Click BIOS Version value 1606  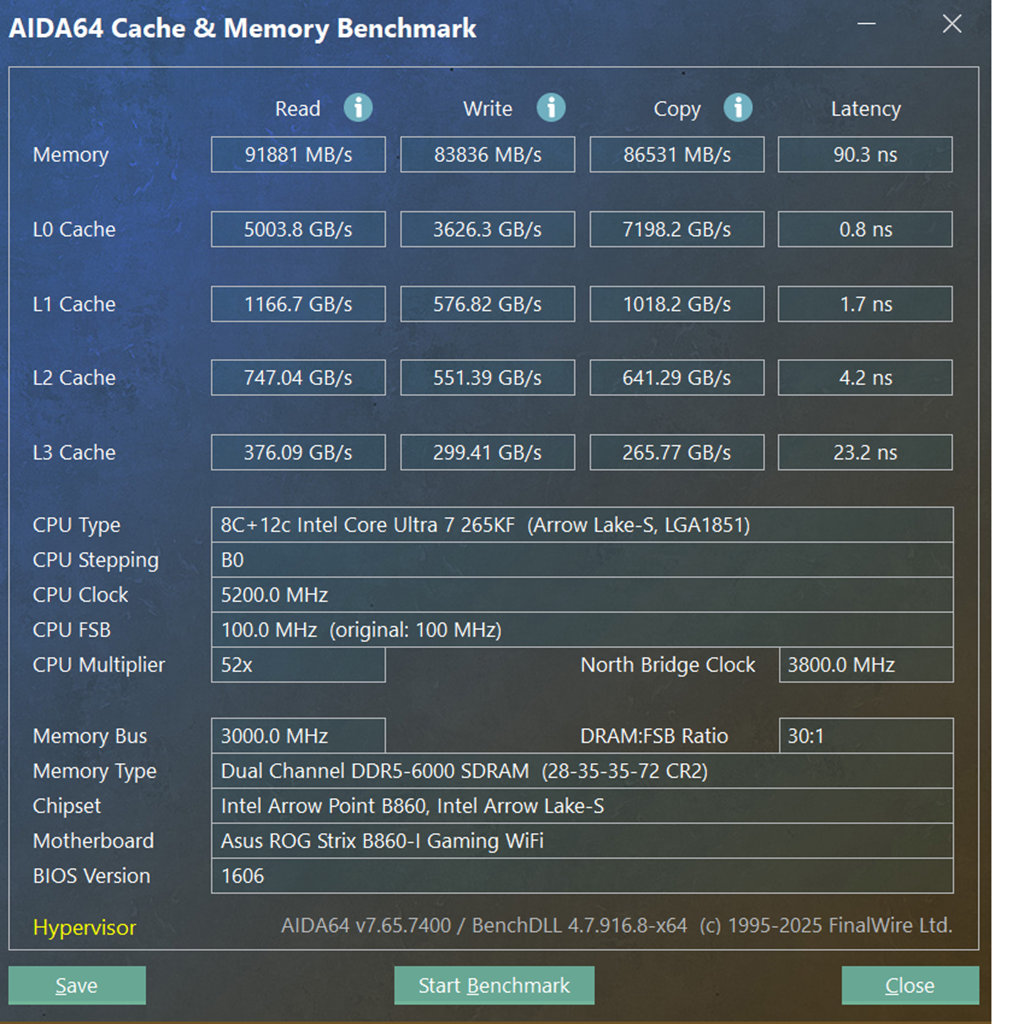582,876
